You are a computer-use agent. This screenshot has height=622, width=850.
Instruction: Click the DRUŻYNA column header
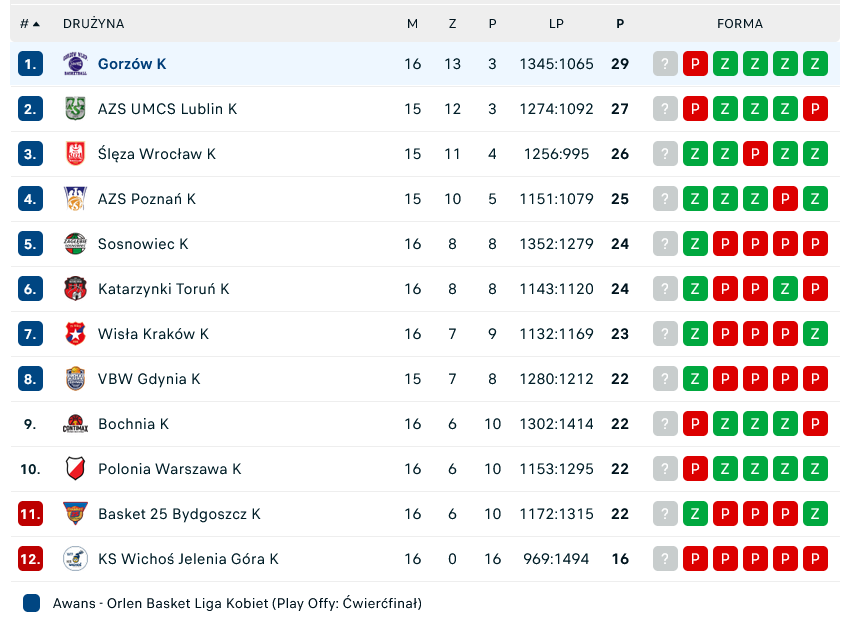93,23
